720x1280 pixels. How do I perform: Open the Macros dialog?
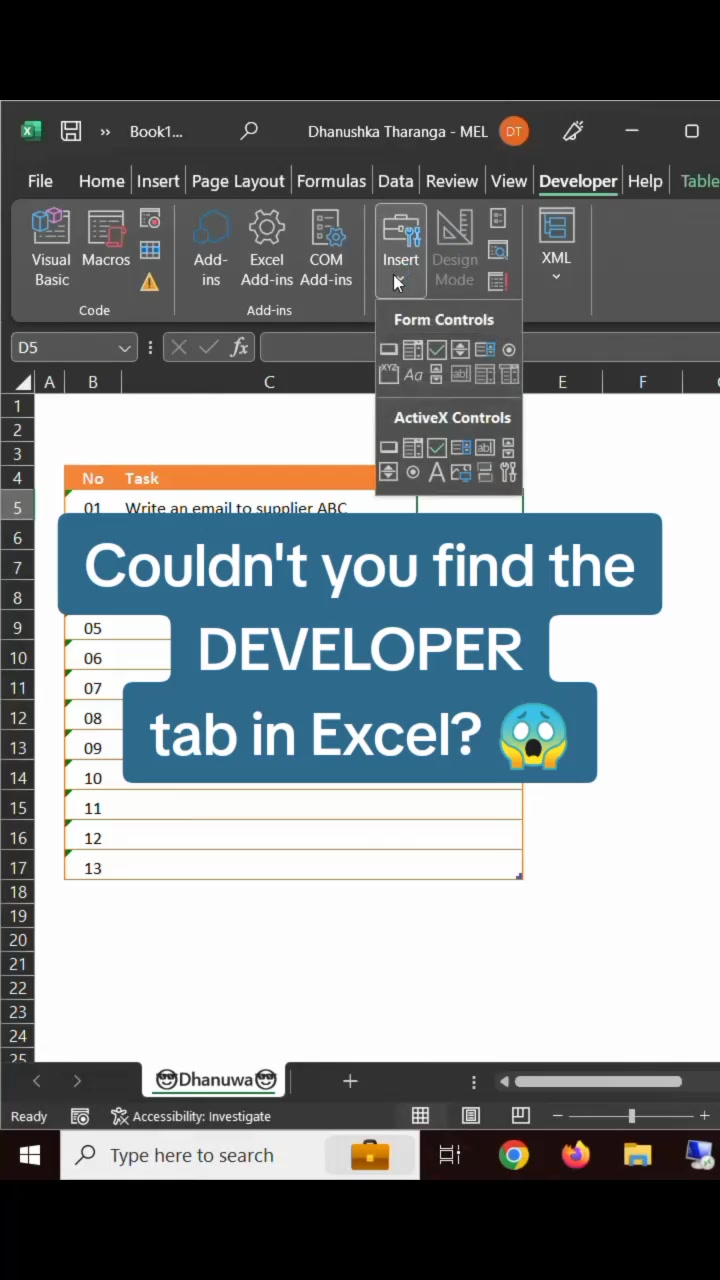point(106,240)
